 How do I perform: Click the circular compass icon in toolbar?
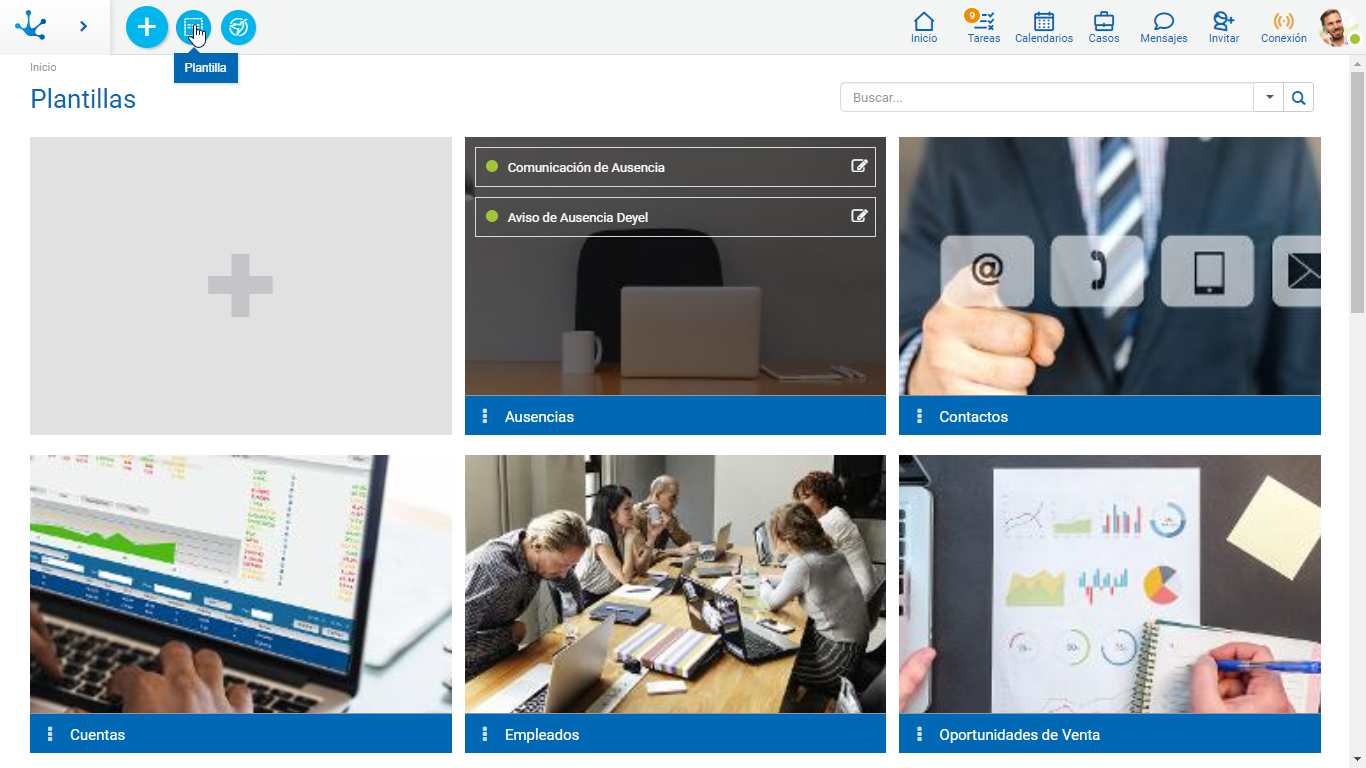click(238, 27)
